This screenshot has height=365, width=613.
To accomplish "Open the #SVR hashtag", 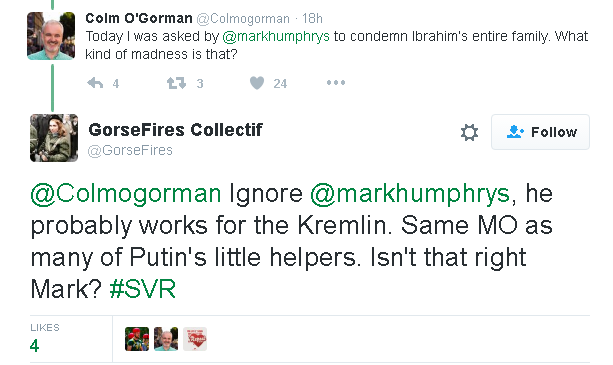I will pos(143,289).
